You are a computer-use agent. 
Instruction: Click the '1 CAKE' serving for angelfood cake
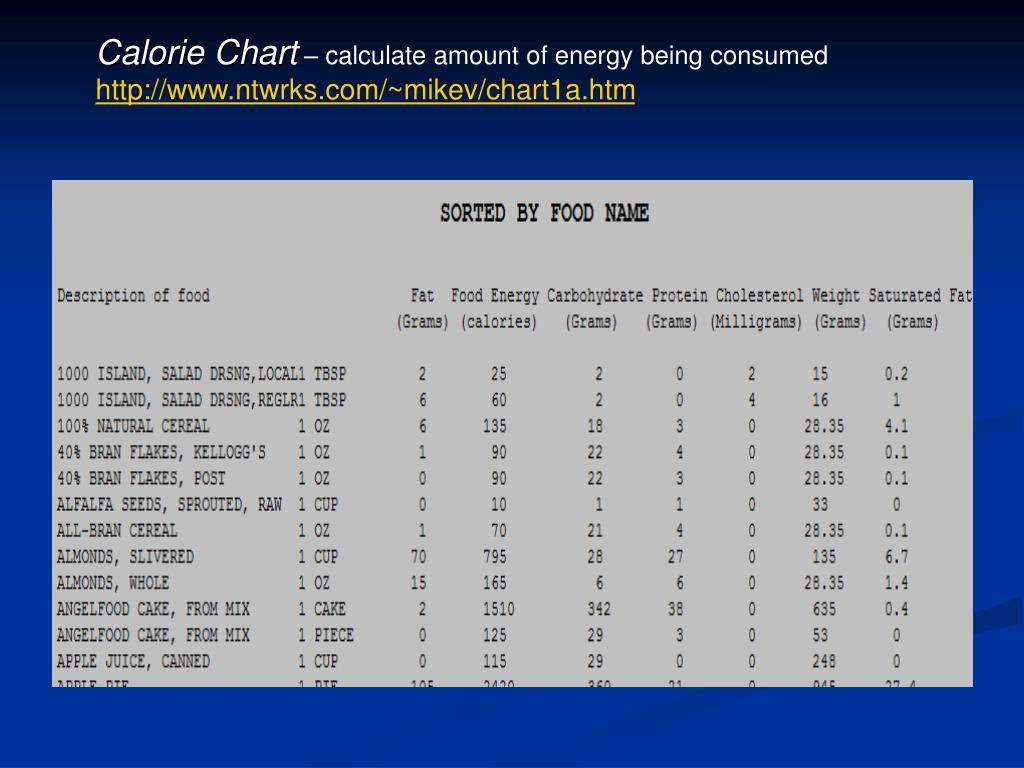(x=322, y=609)
